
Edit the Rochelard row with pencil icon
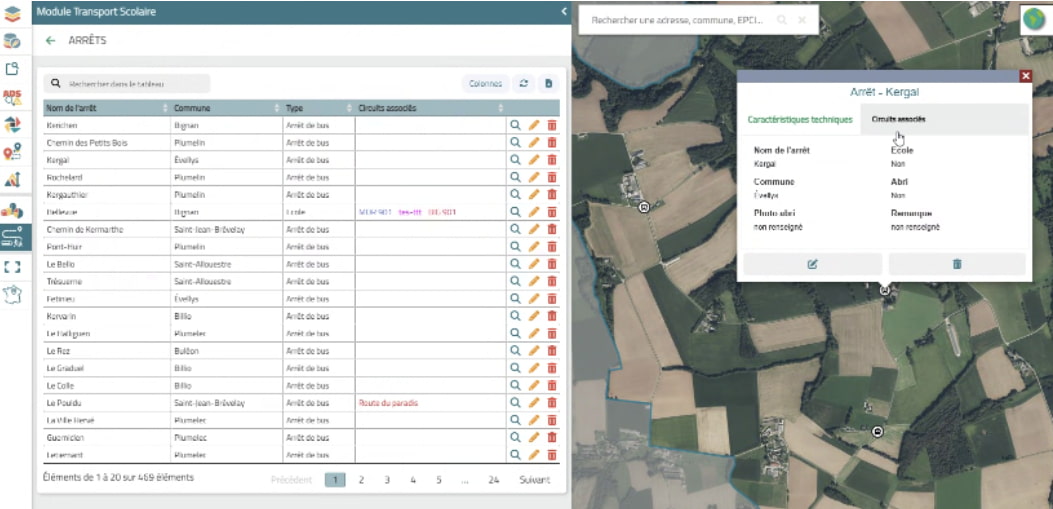534,177
